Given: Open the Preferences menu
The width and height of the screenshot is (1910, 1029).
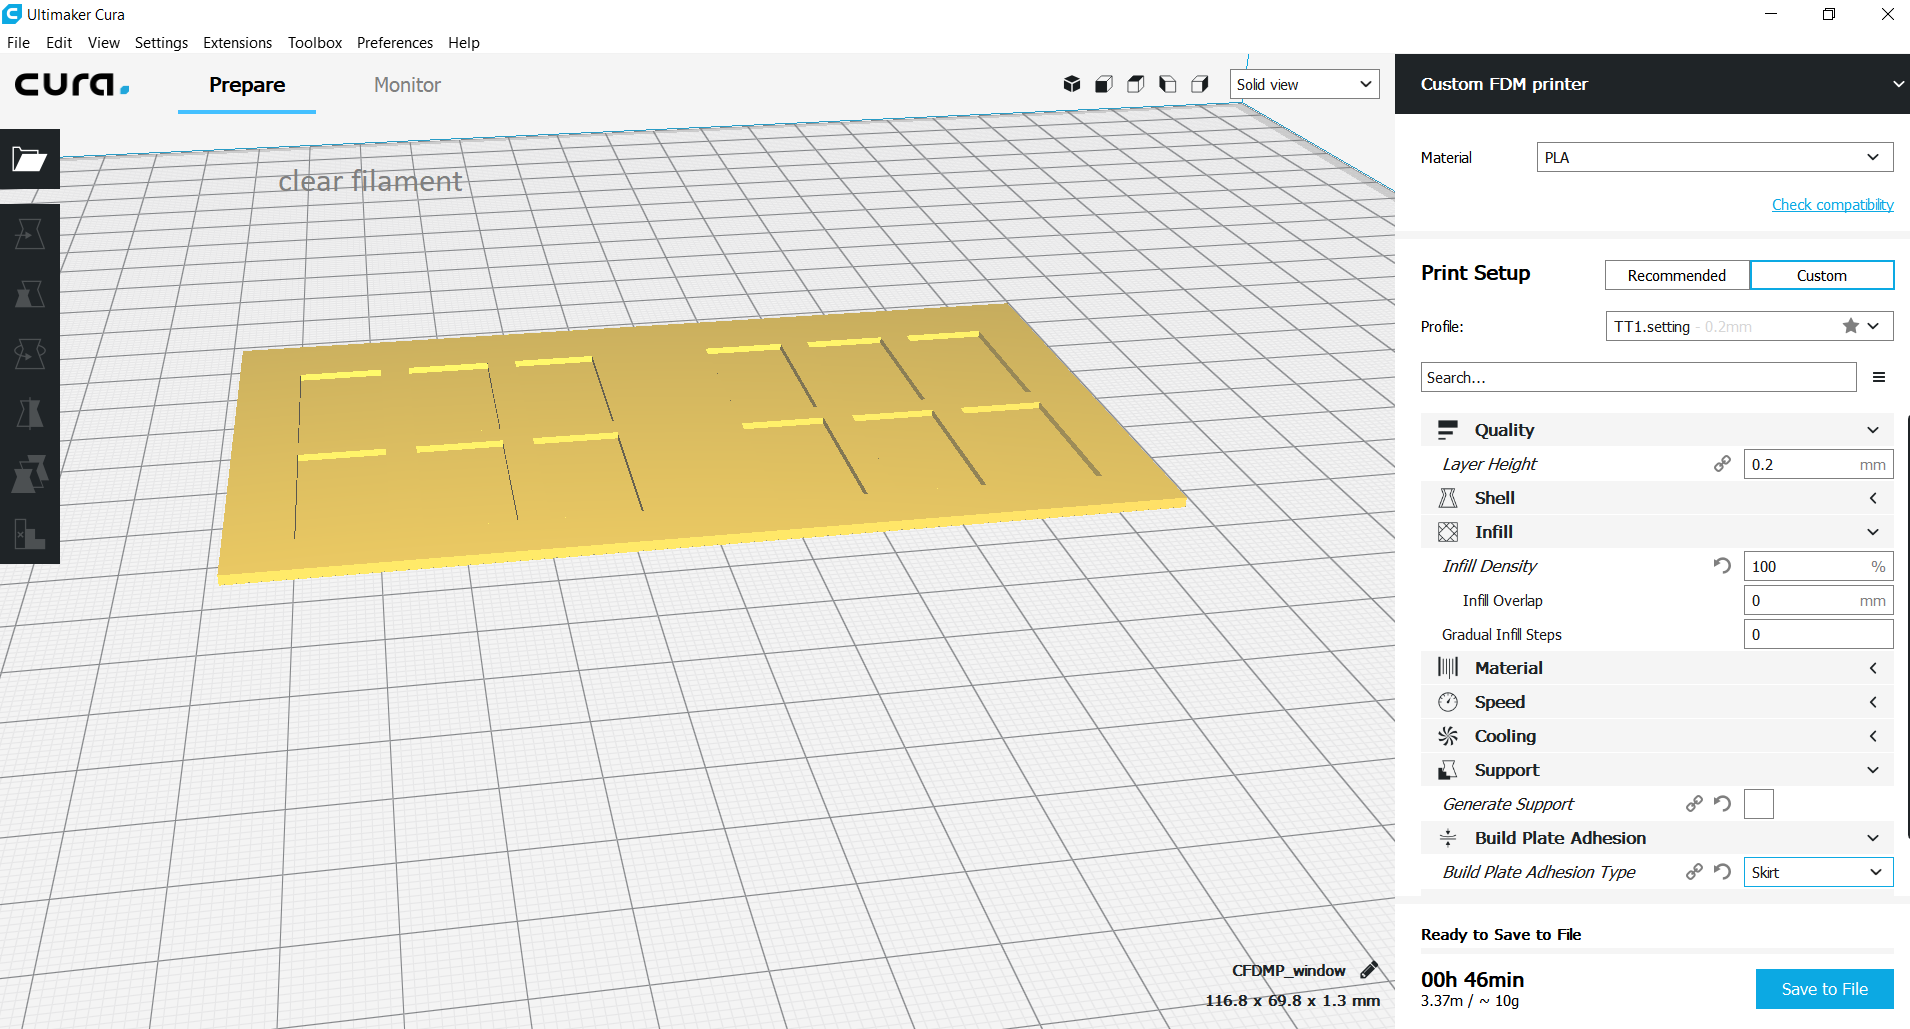Looking at the screenshot, I should point(395,42).
